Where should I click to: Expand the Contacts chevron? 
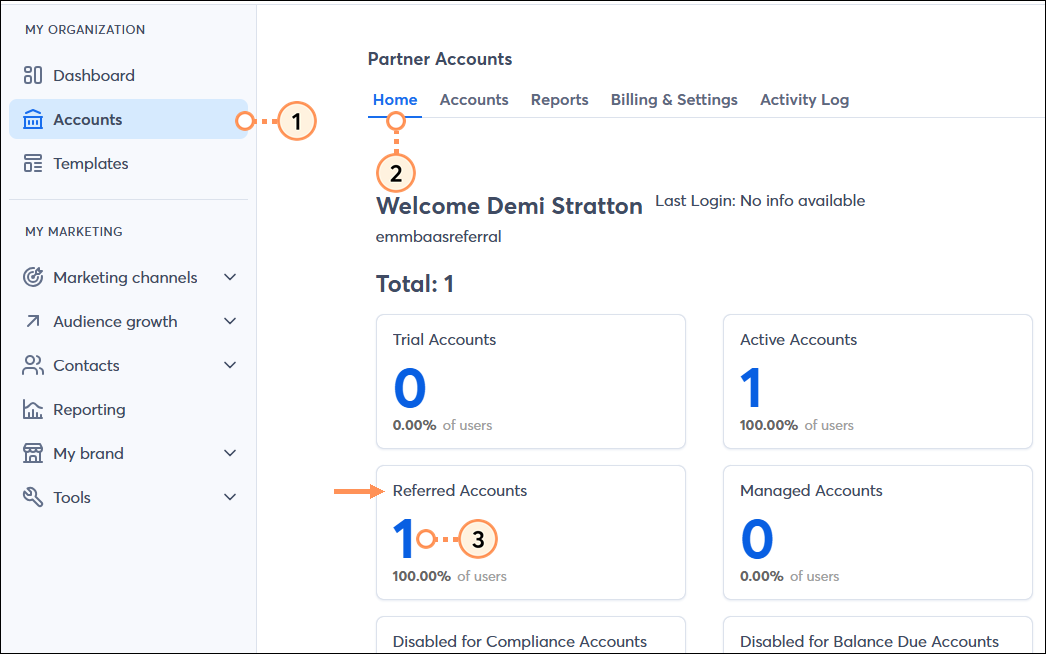click(230, 365)
